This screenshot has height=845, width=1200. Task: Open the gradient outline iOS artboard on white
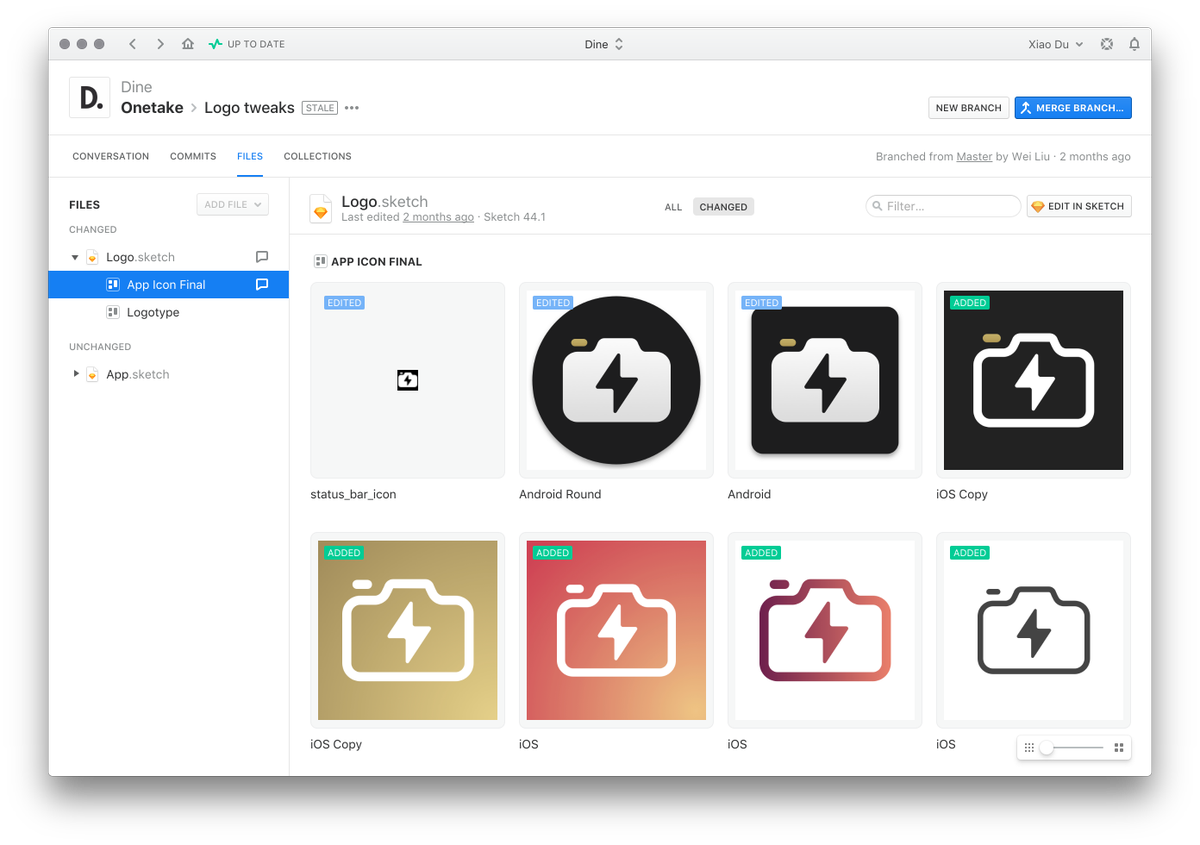coord(825,630)
